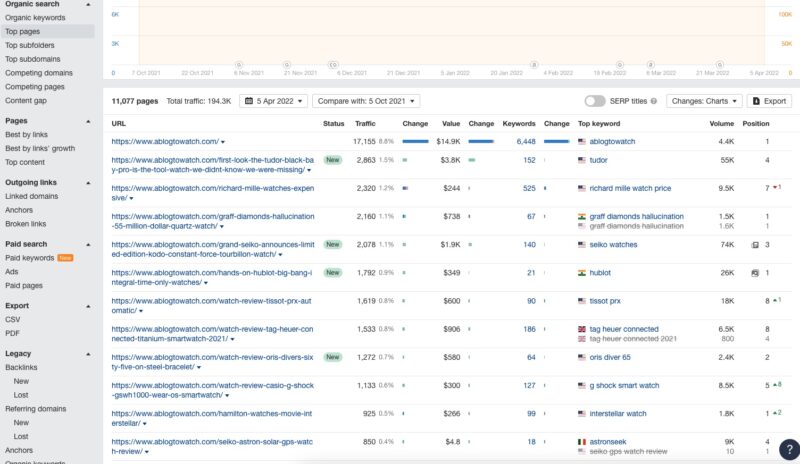Collapse the Pages sidebar section
This screenshot has height=464, width=800.
tap(88, 121)
